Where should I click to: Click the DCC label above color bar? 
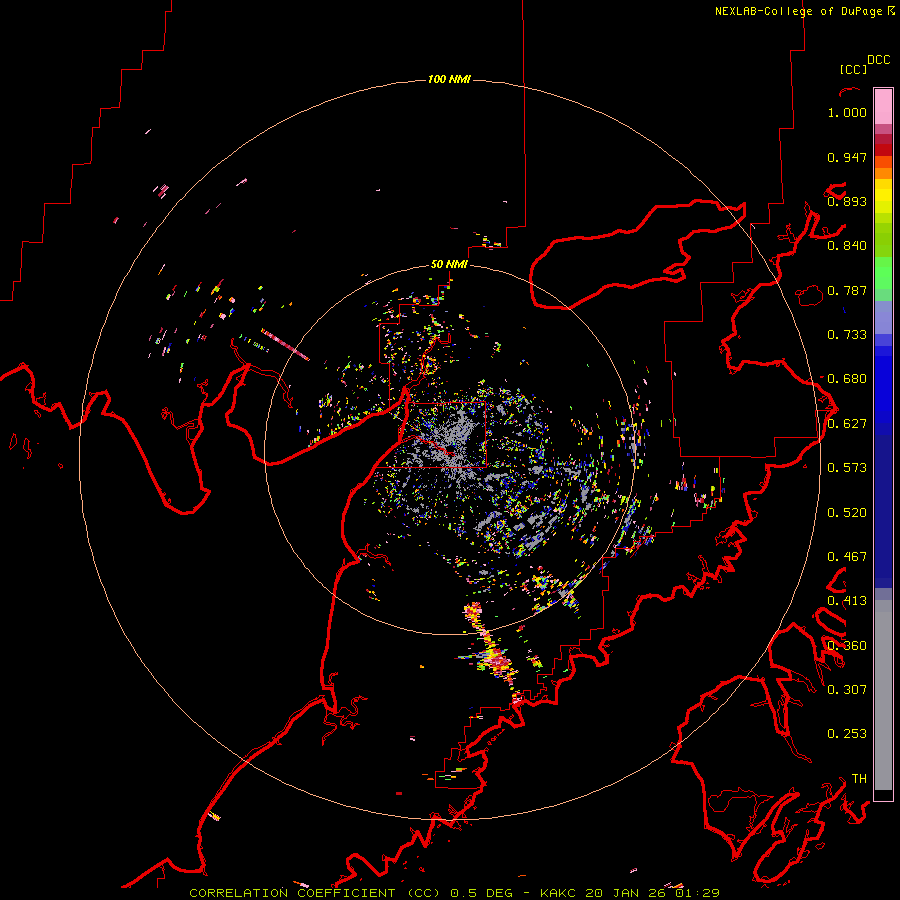879,60
